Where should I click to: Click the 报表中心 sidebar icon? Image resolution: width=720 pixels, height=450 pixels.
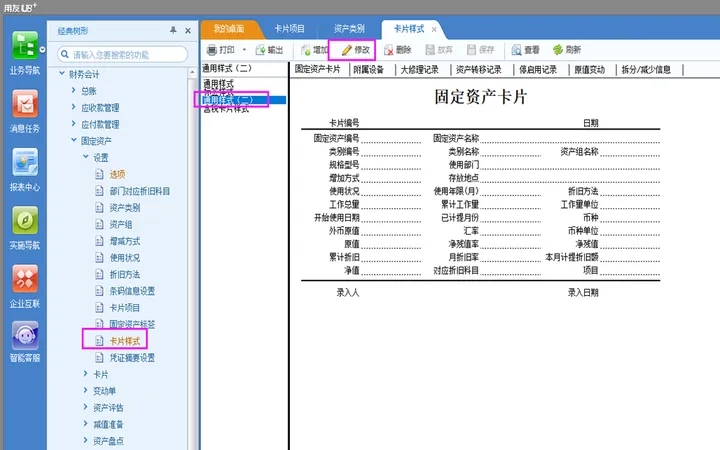tap(24, 167)
